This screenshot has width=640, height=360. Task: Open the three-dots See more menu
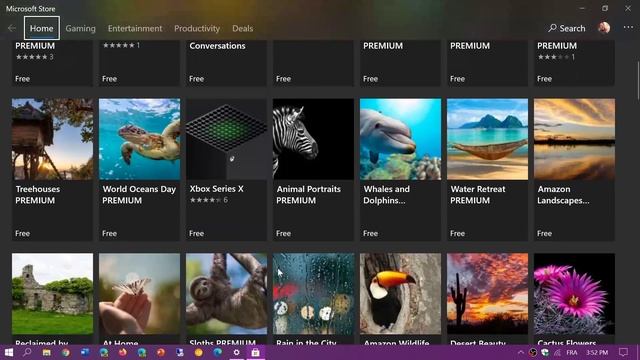pyautogui.click(x=628, y=28)
